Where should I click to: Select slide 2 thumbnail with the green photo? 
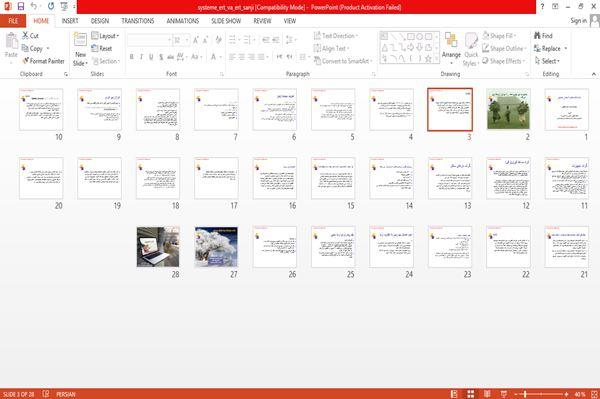[508, 109]
